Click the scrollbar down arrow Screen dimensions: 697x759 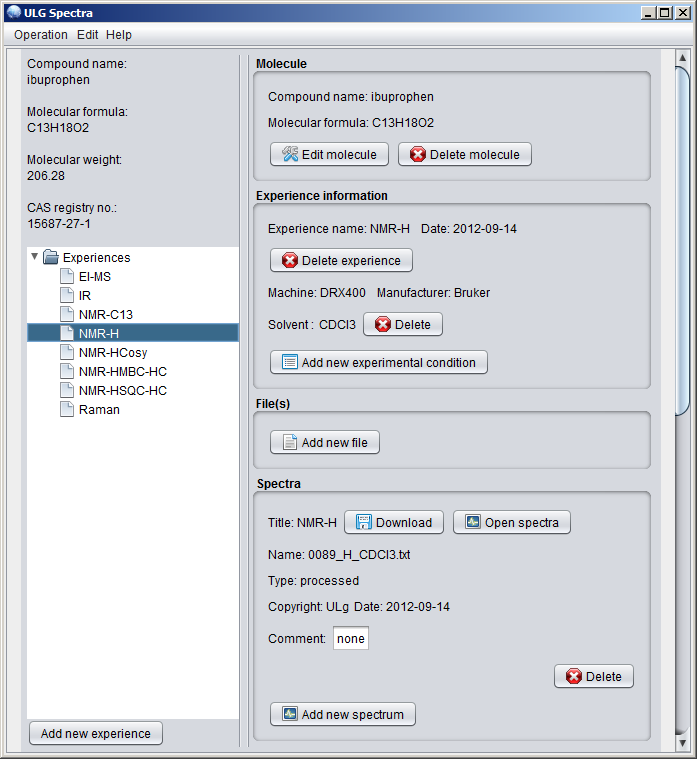coord(682,742)
